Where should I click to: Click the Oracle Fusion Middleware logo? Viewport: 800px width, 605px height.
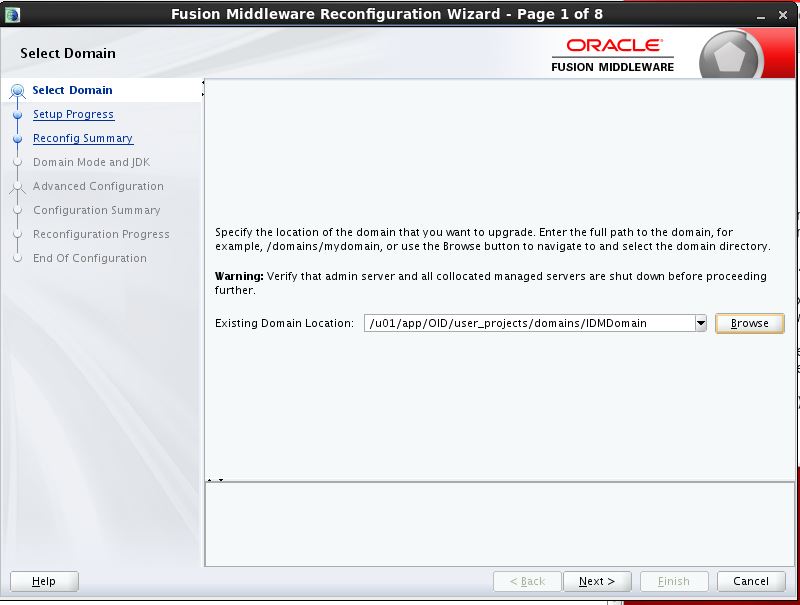tap(612, 55)
